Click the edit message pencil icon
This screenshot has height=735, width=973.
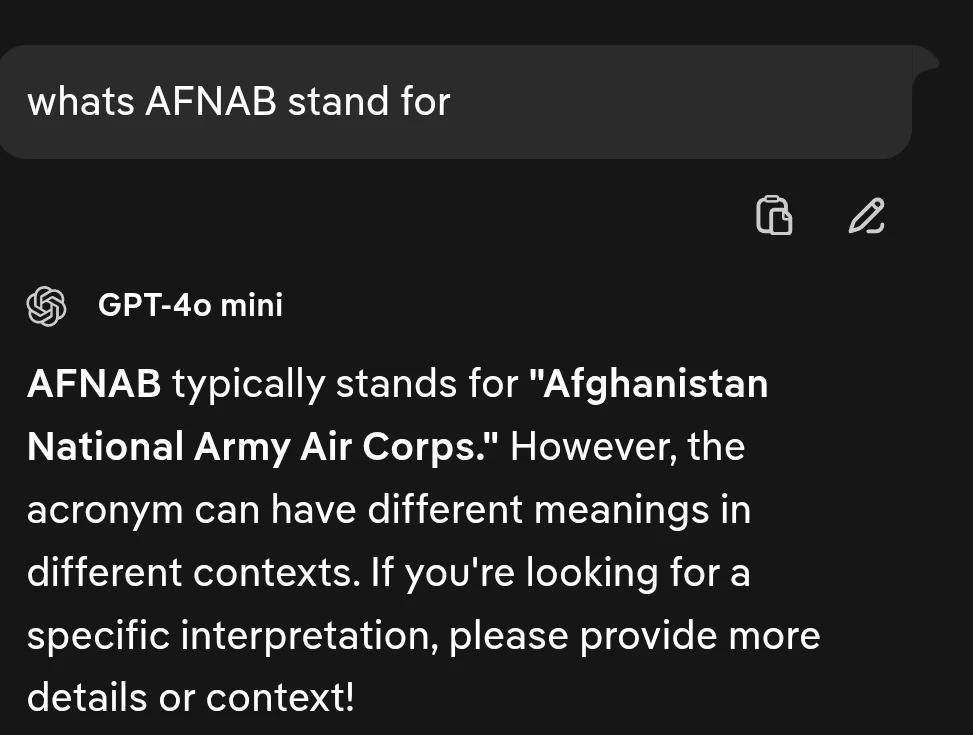tap(866, 215)
